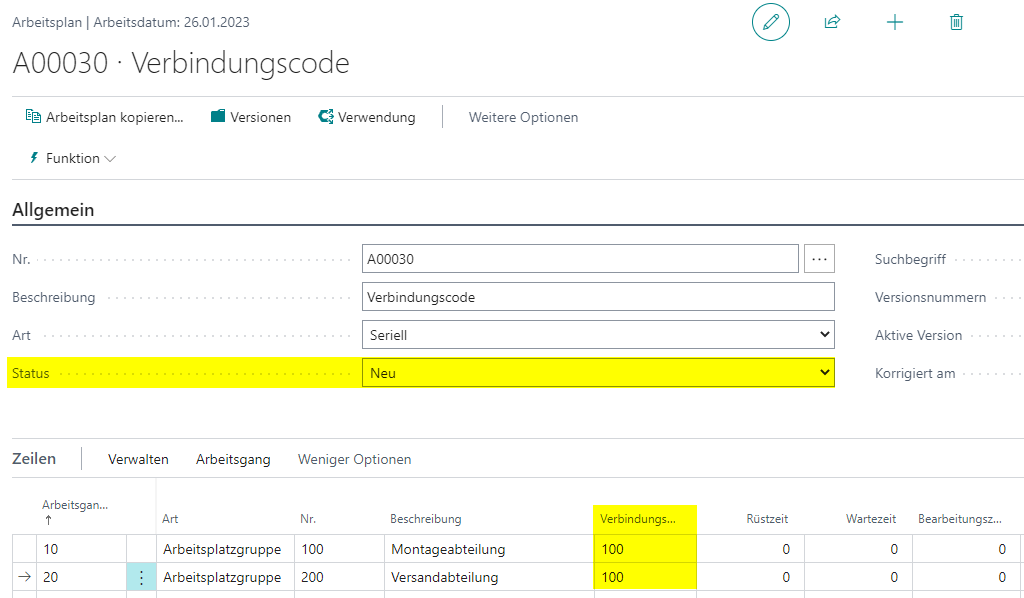Viewport: 1024px width, 598px height.
Task: Click the trash delete icon
Action: (956, 22)
